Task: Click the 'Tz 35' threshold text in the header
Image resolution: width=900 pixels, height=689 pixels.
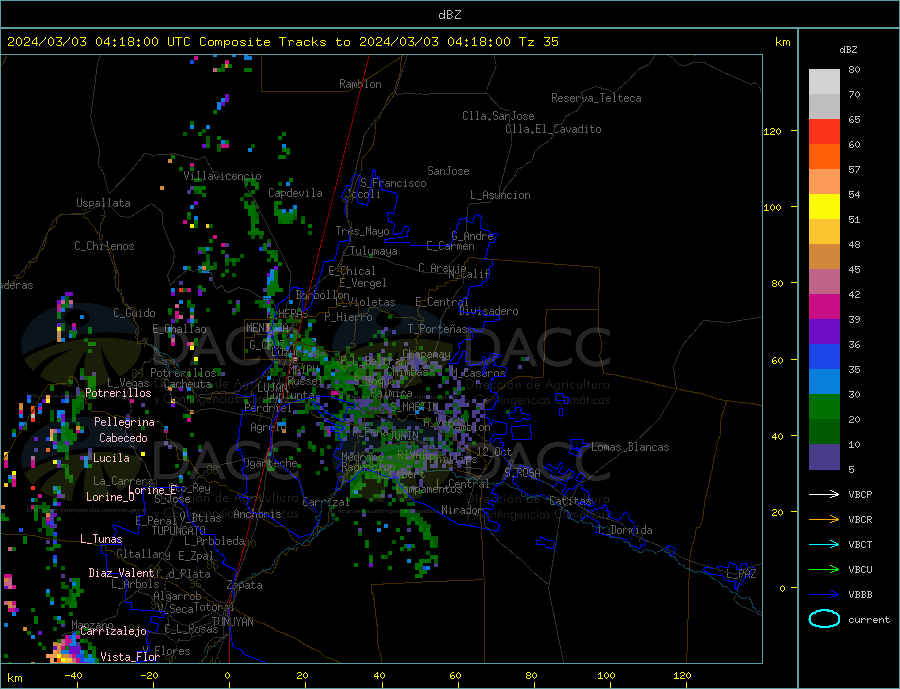Action: pos(538,41)
